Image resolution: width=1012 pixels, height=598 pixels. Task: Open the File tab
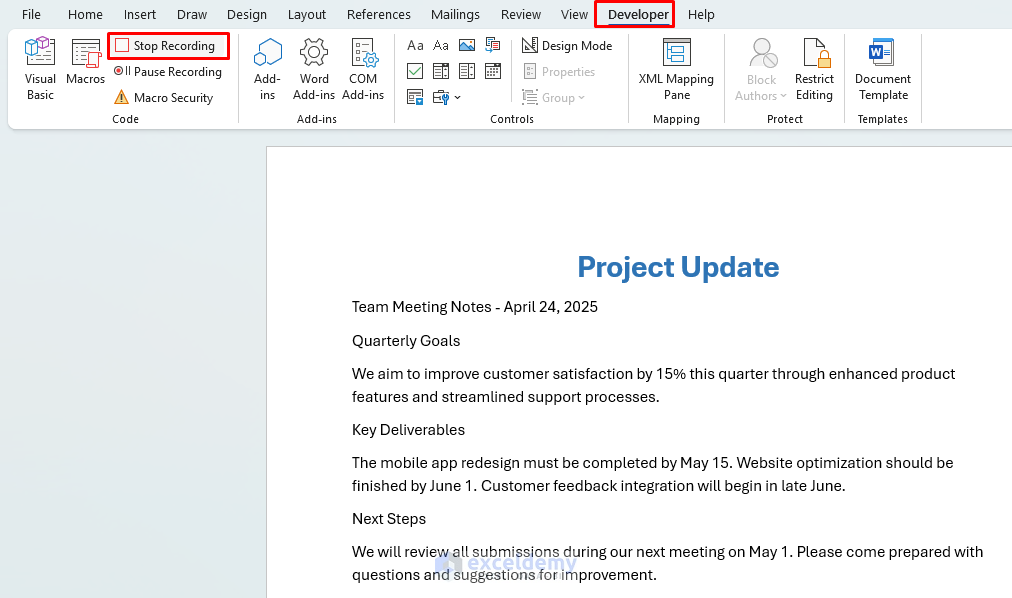[x=31, y=14]
